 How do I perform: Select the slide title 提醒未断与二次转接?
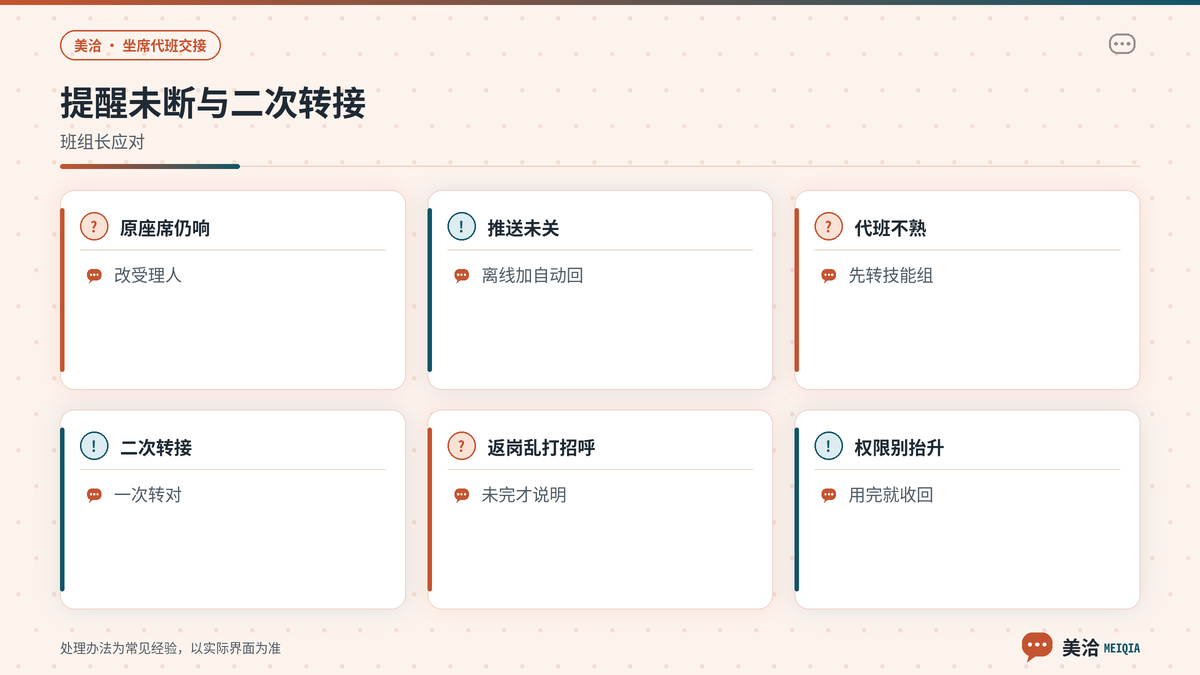click(213, 104)
